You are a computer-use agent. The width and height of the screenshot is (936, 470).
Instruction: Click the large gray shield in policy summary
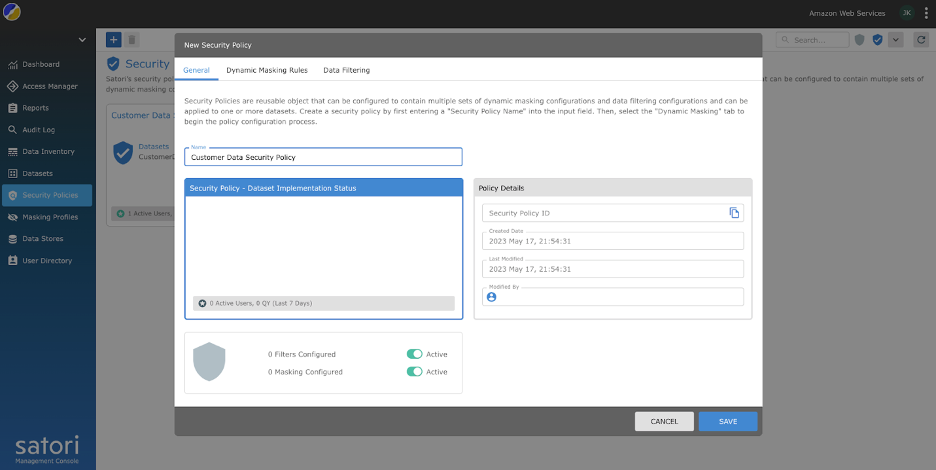tap(209, 362)
